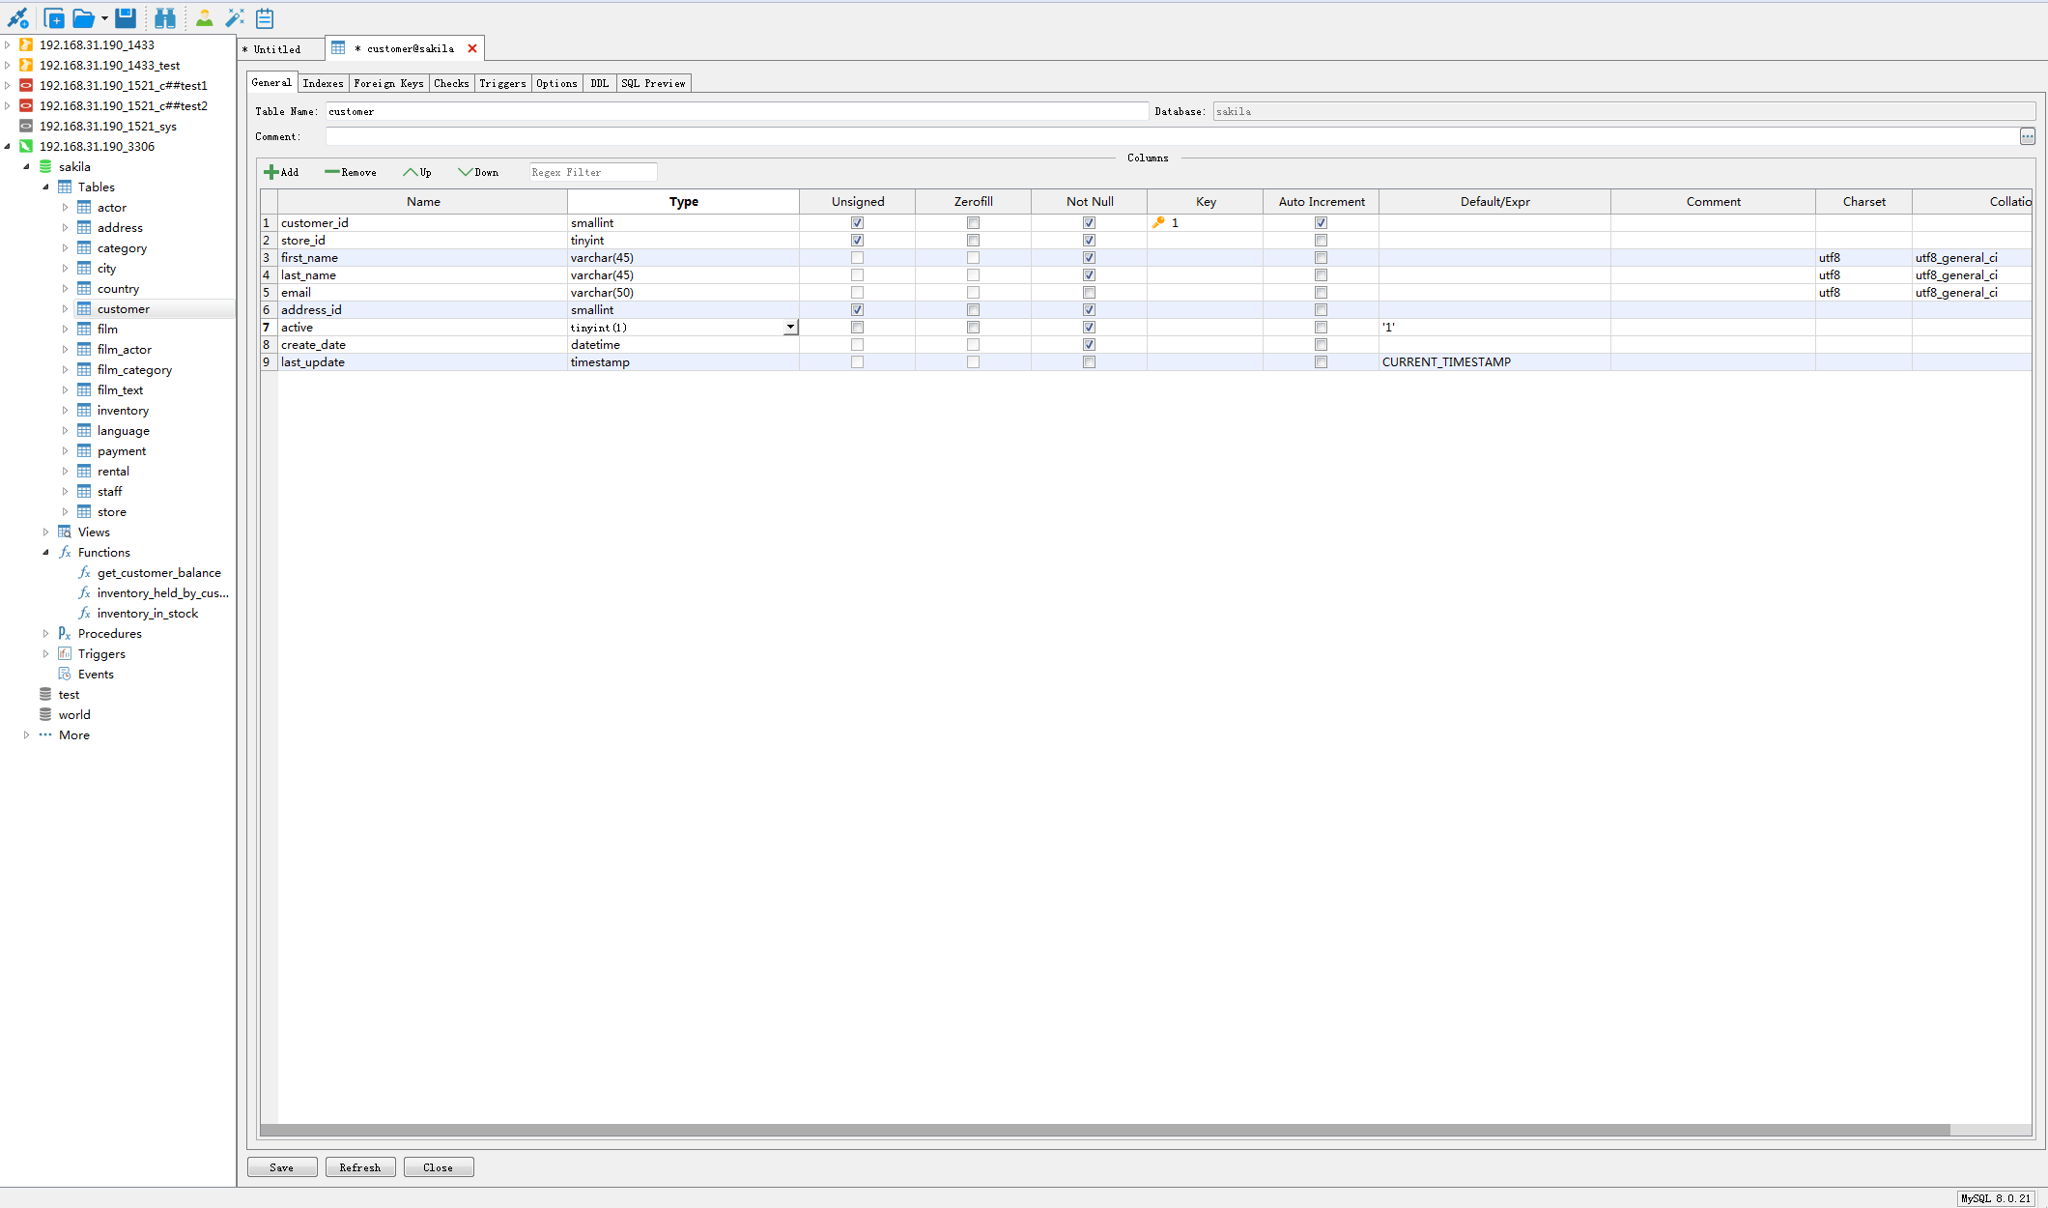Uncheck Not Null for the email column

click(1089, 292)
